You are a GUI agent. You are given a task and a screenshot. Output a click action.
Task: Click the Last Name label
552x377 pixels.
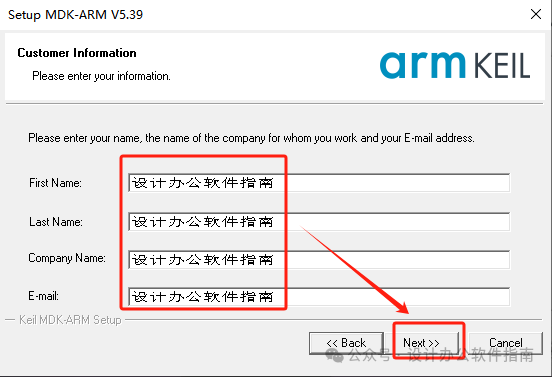pyautogui.click(x=56, y=222)
